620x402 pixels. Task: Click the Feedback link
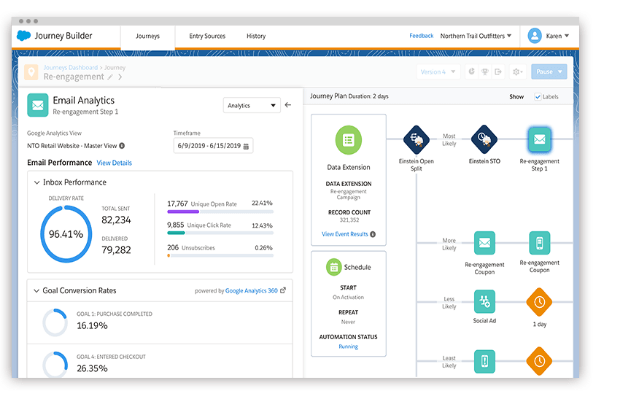coord(421,36)
